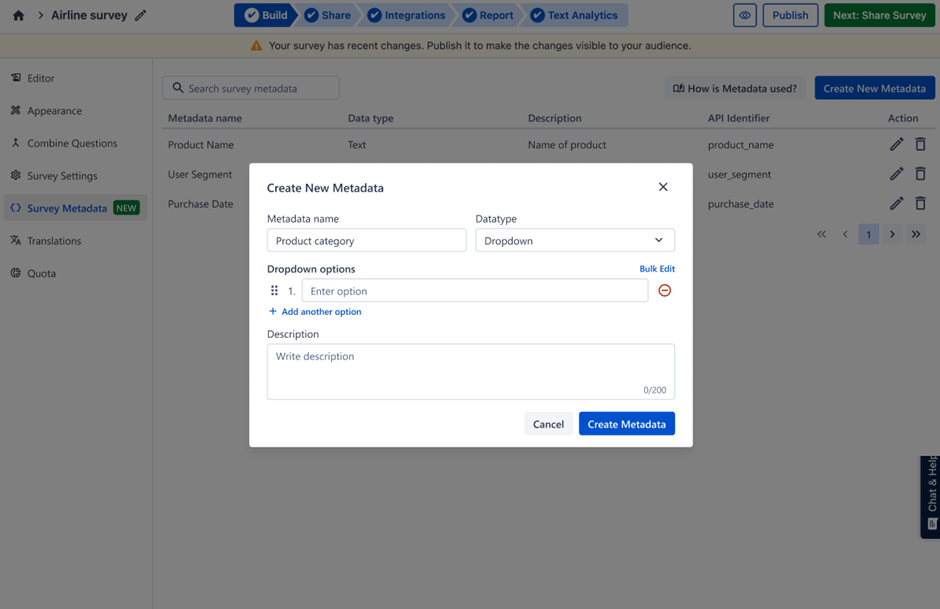The image size is (940, 609).
Task: Delete the User Segment metadata row
Action: tap(920, 174)
